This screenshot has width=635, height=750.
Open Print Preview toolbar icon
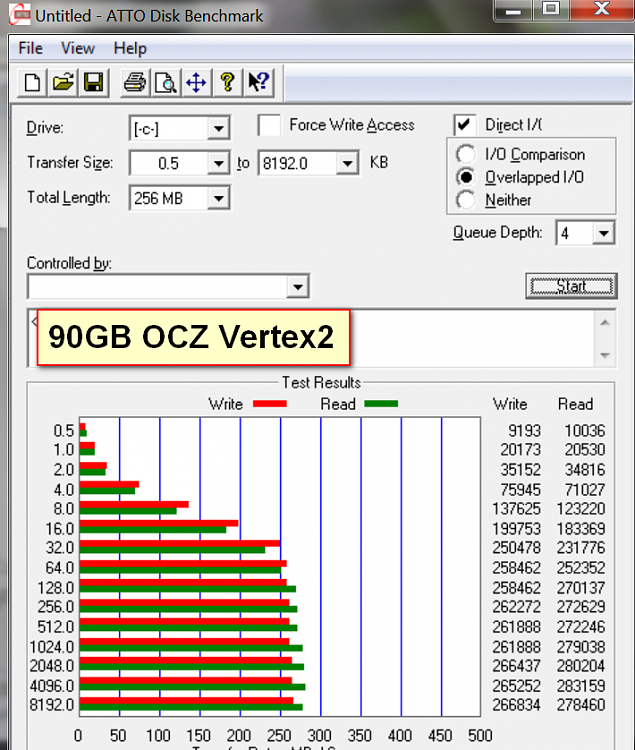165,83
